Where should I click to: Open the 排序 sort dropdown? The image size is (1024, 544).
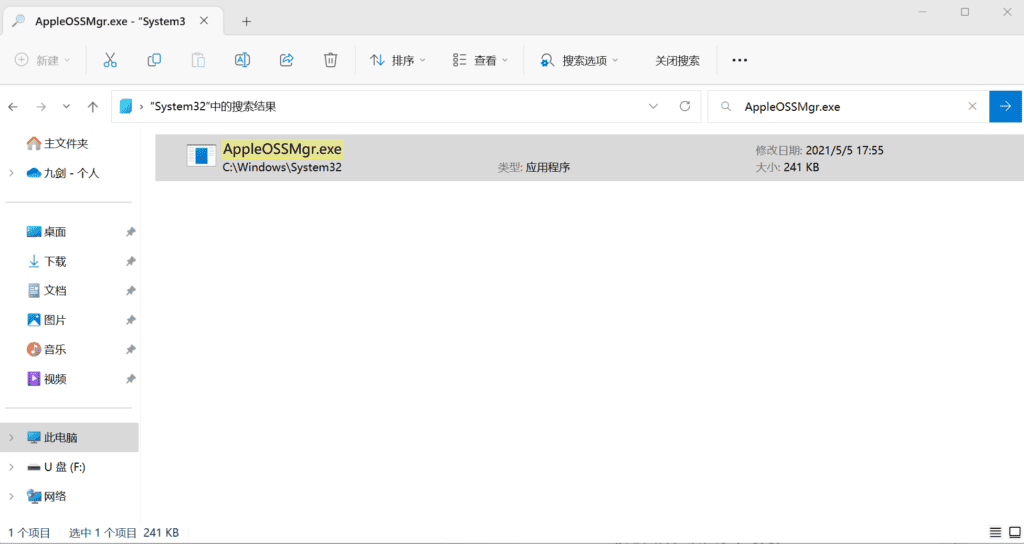(x=398, y=60)
